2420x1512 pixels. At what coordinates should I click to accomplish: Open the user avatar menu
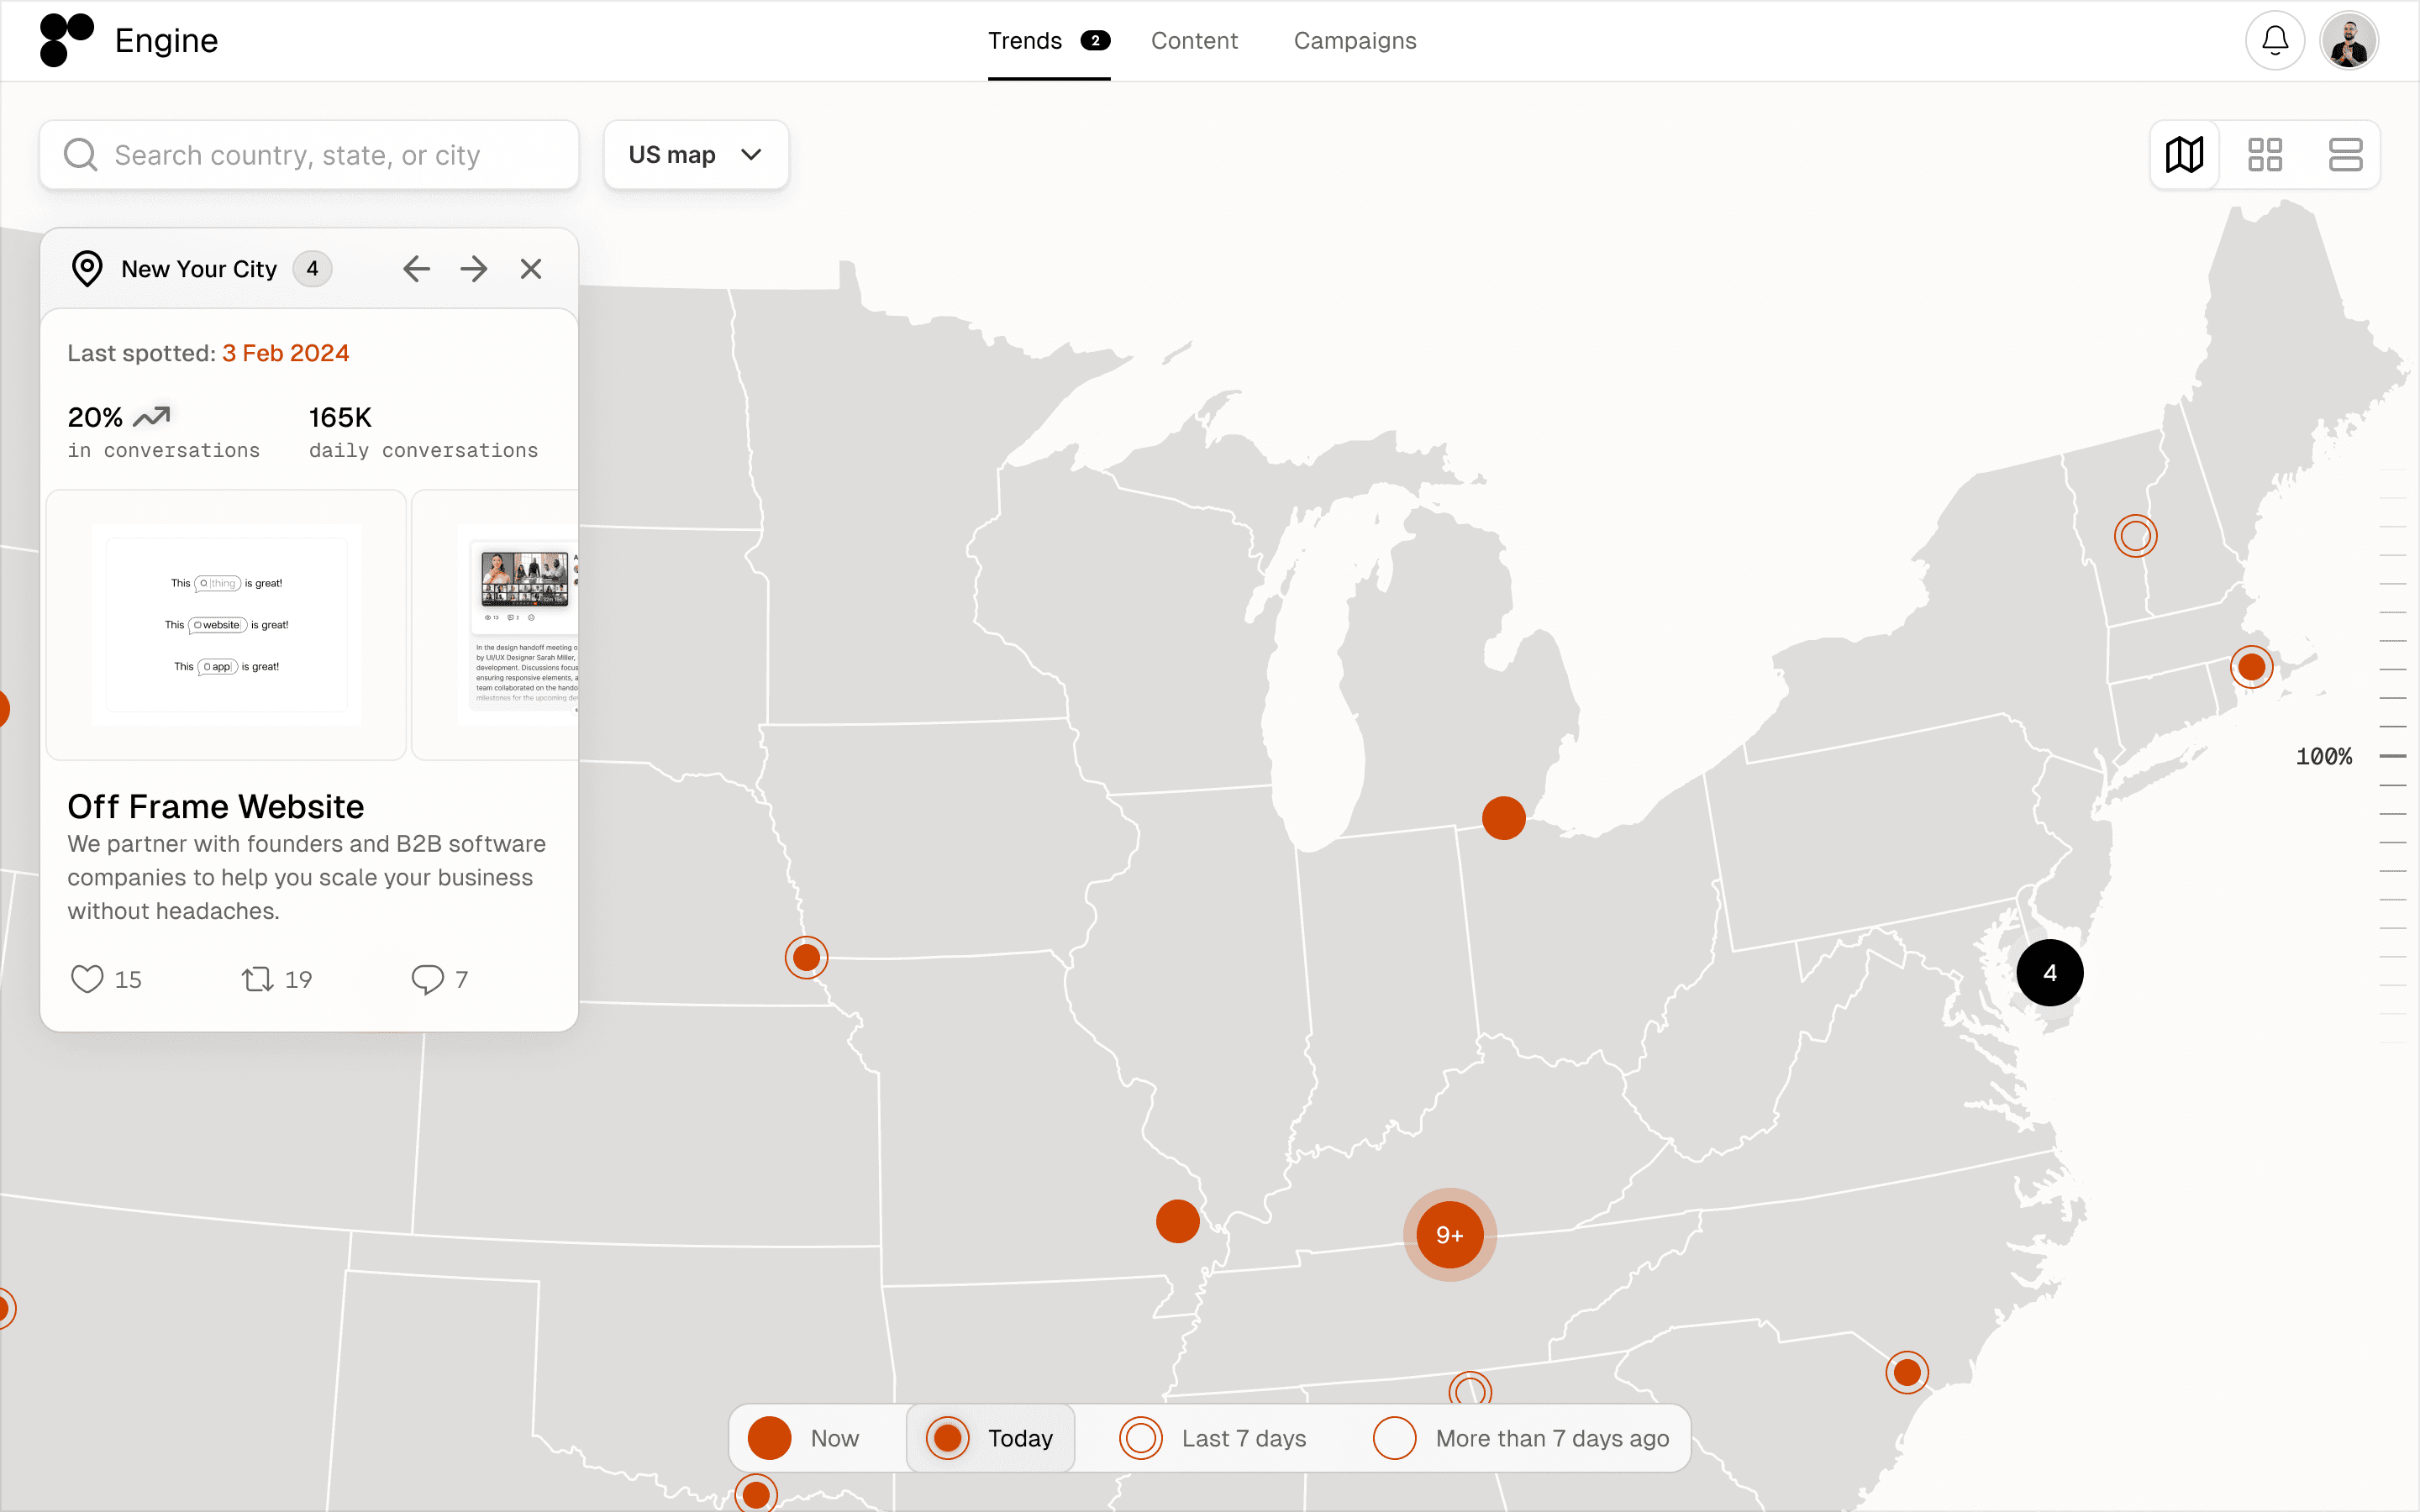tap(2348, 41)
